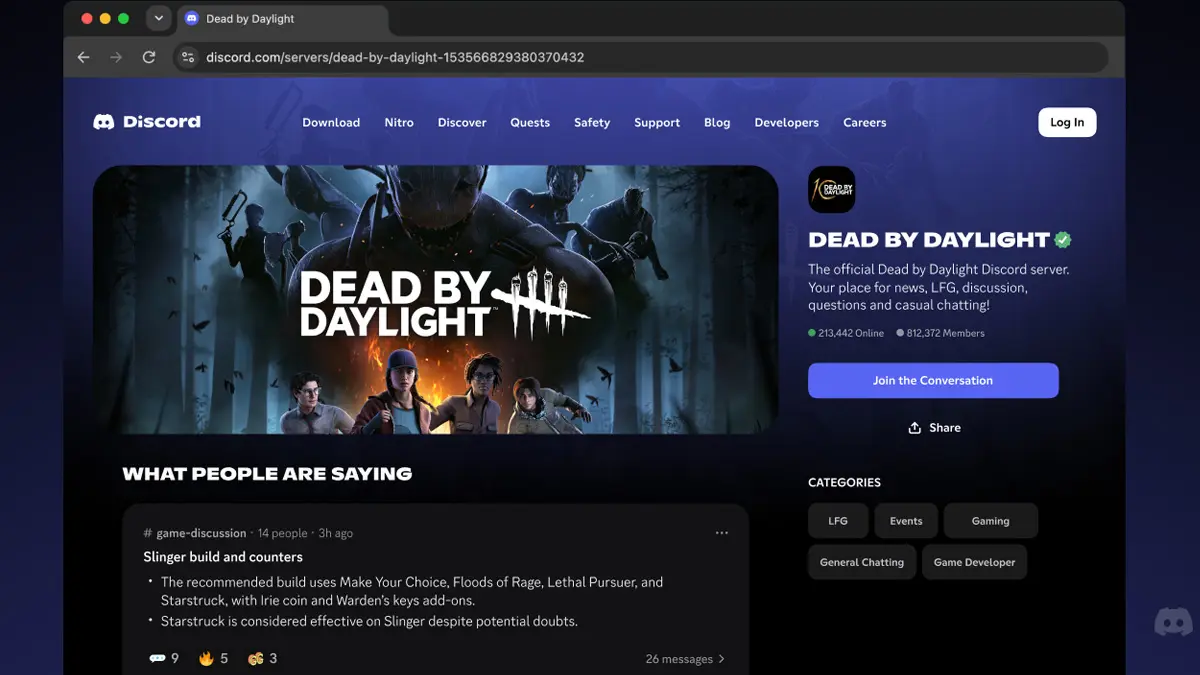The width and height of the screenshot is (1200, 675).
Task: Open site information icon in the address bar
Action: click(187, 57)
